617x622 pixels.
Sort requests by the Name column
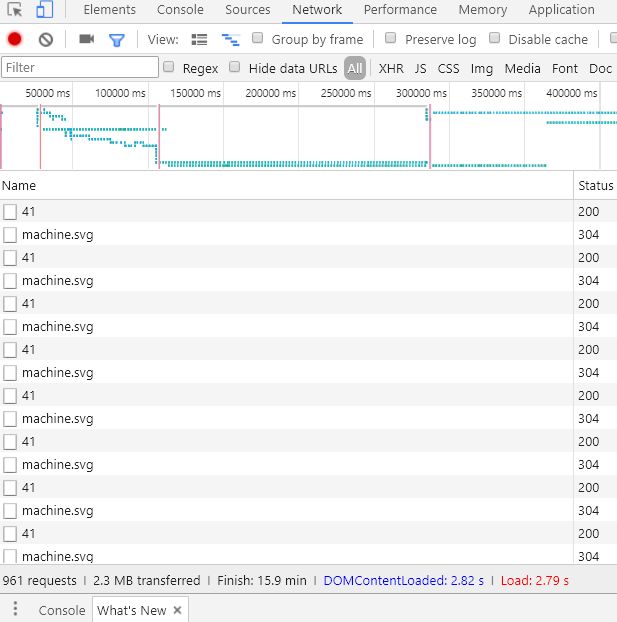coord(286,185)
